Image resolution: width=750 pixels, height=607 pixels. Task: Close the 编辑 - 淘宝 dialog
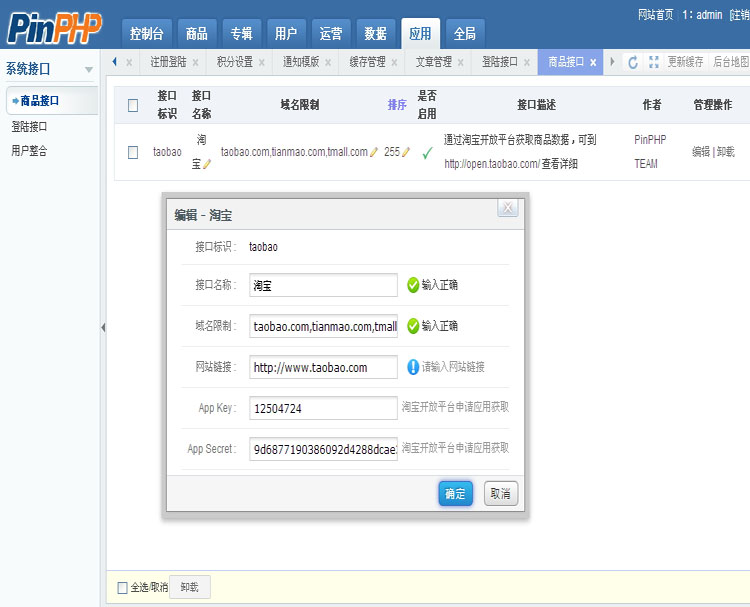click(x=508, y=208)
